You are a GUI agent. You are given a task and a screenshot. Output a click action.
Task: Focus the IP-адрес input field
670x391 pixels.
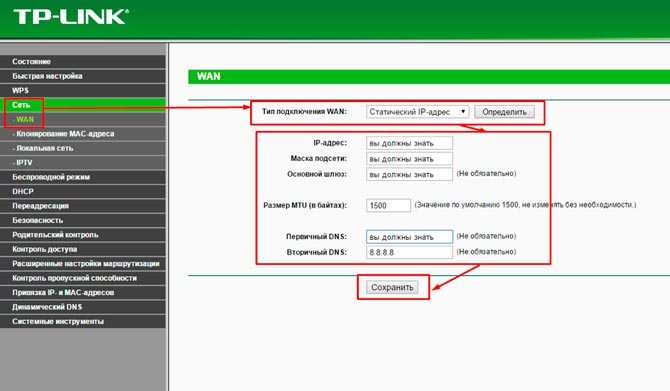409,143
